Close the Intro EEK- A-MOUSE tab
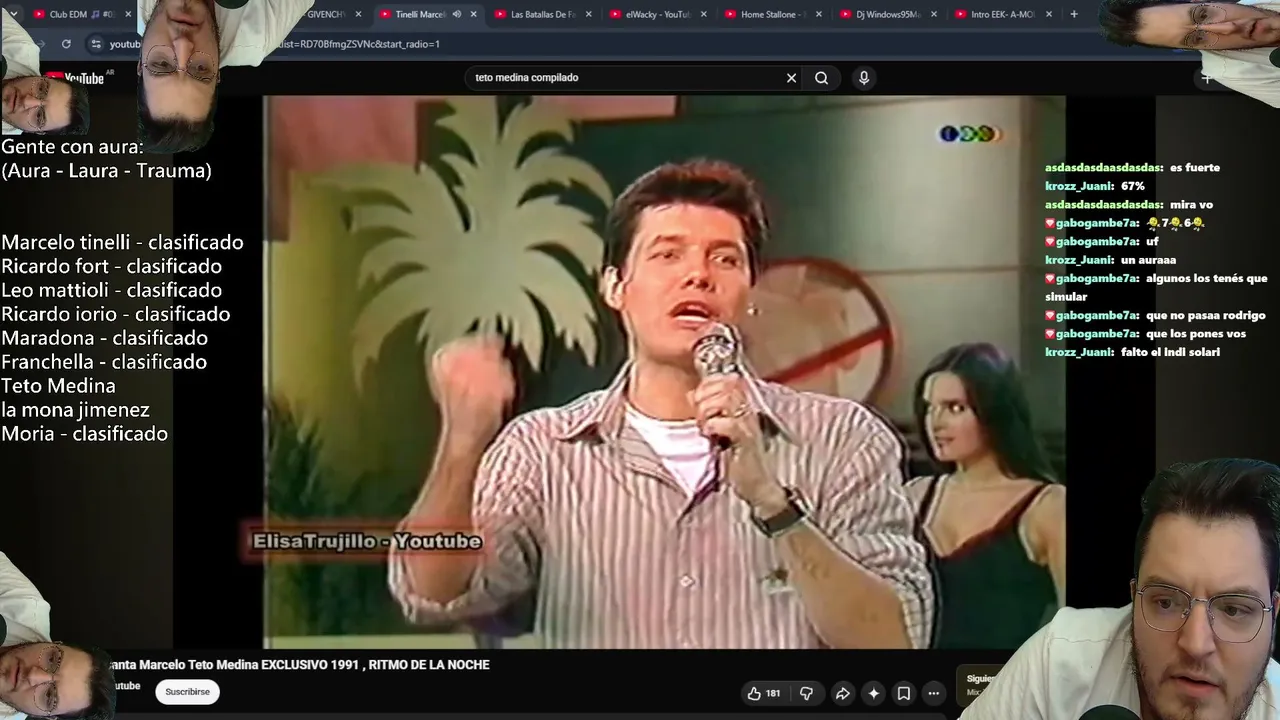The image size is (1280, 720). 1049,14
